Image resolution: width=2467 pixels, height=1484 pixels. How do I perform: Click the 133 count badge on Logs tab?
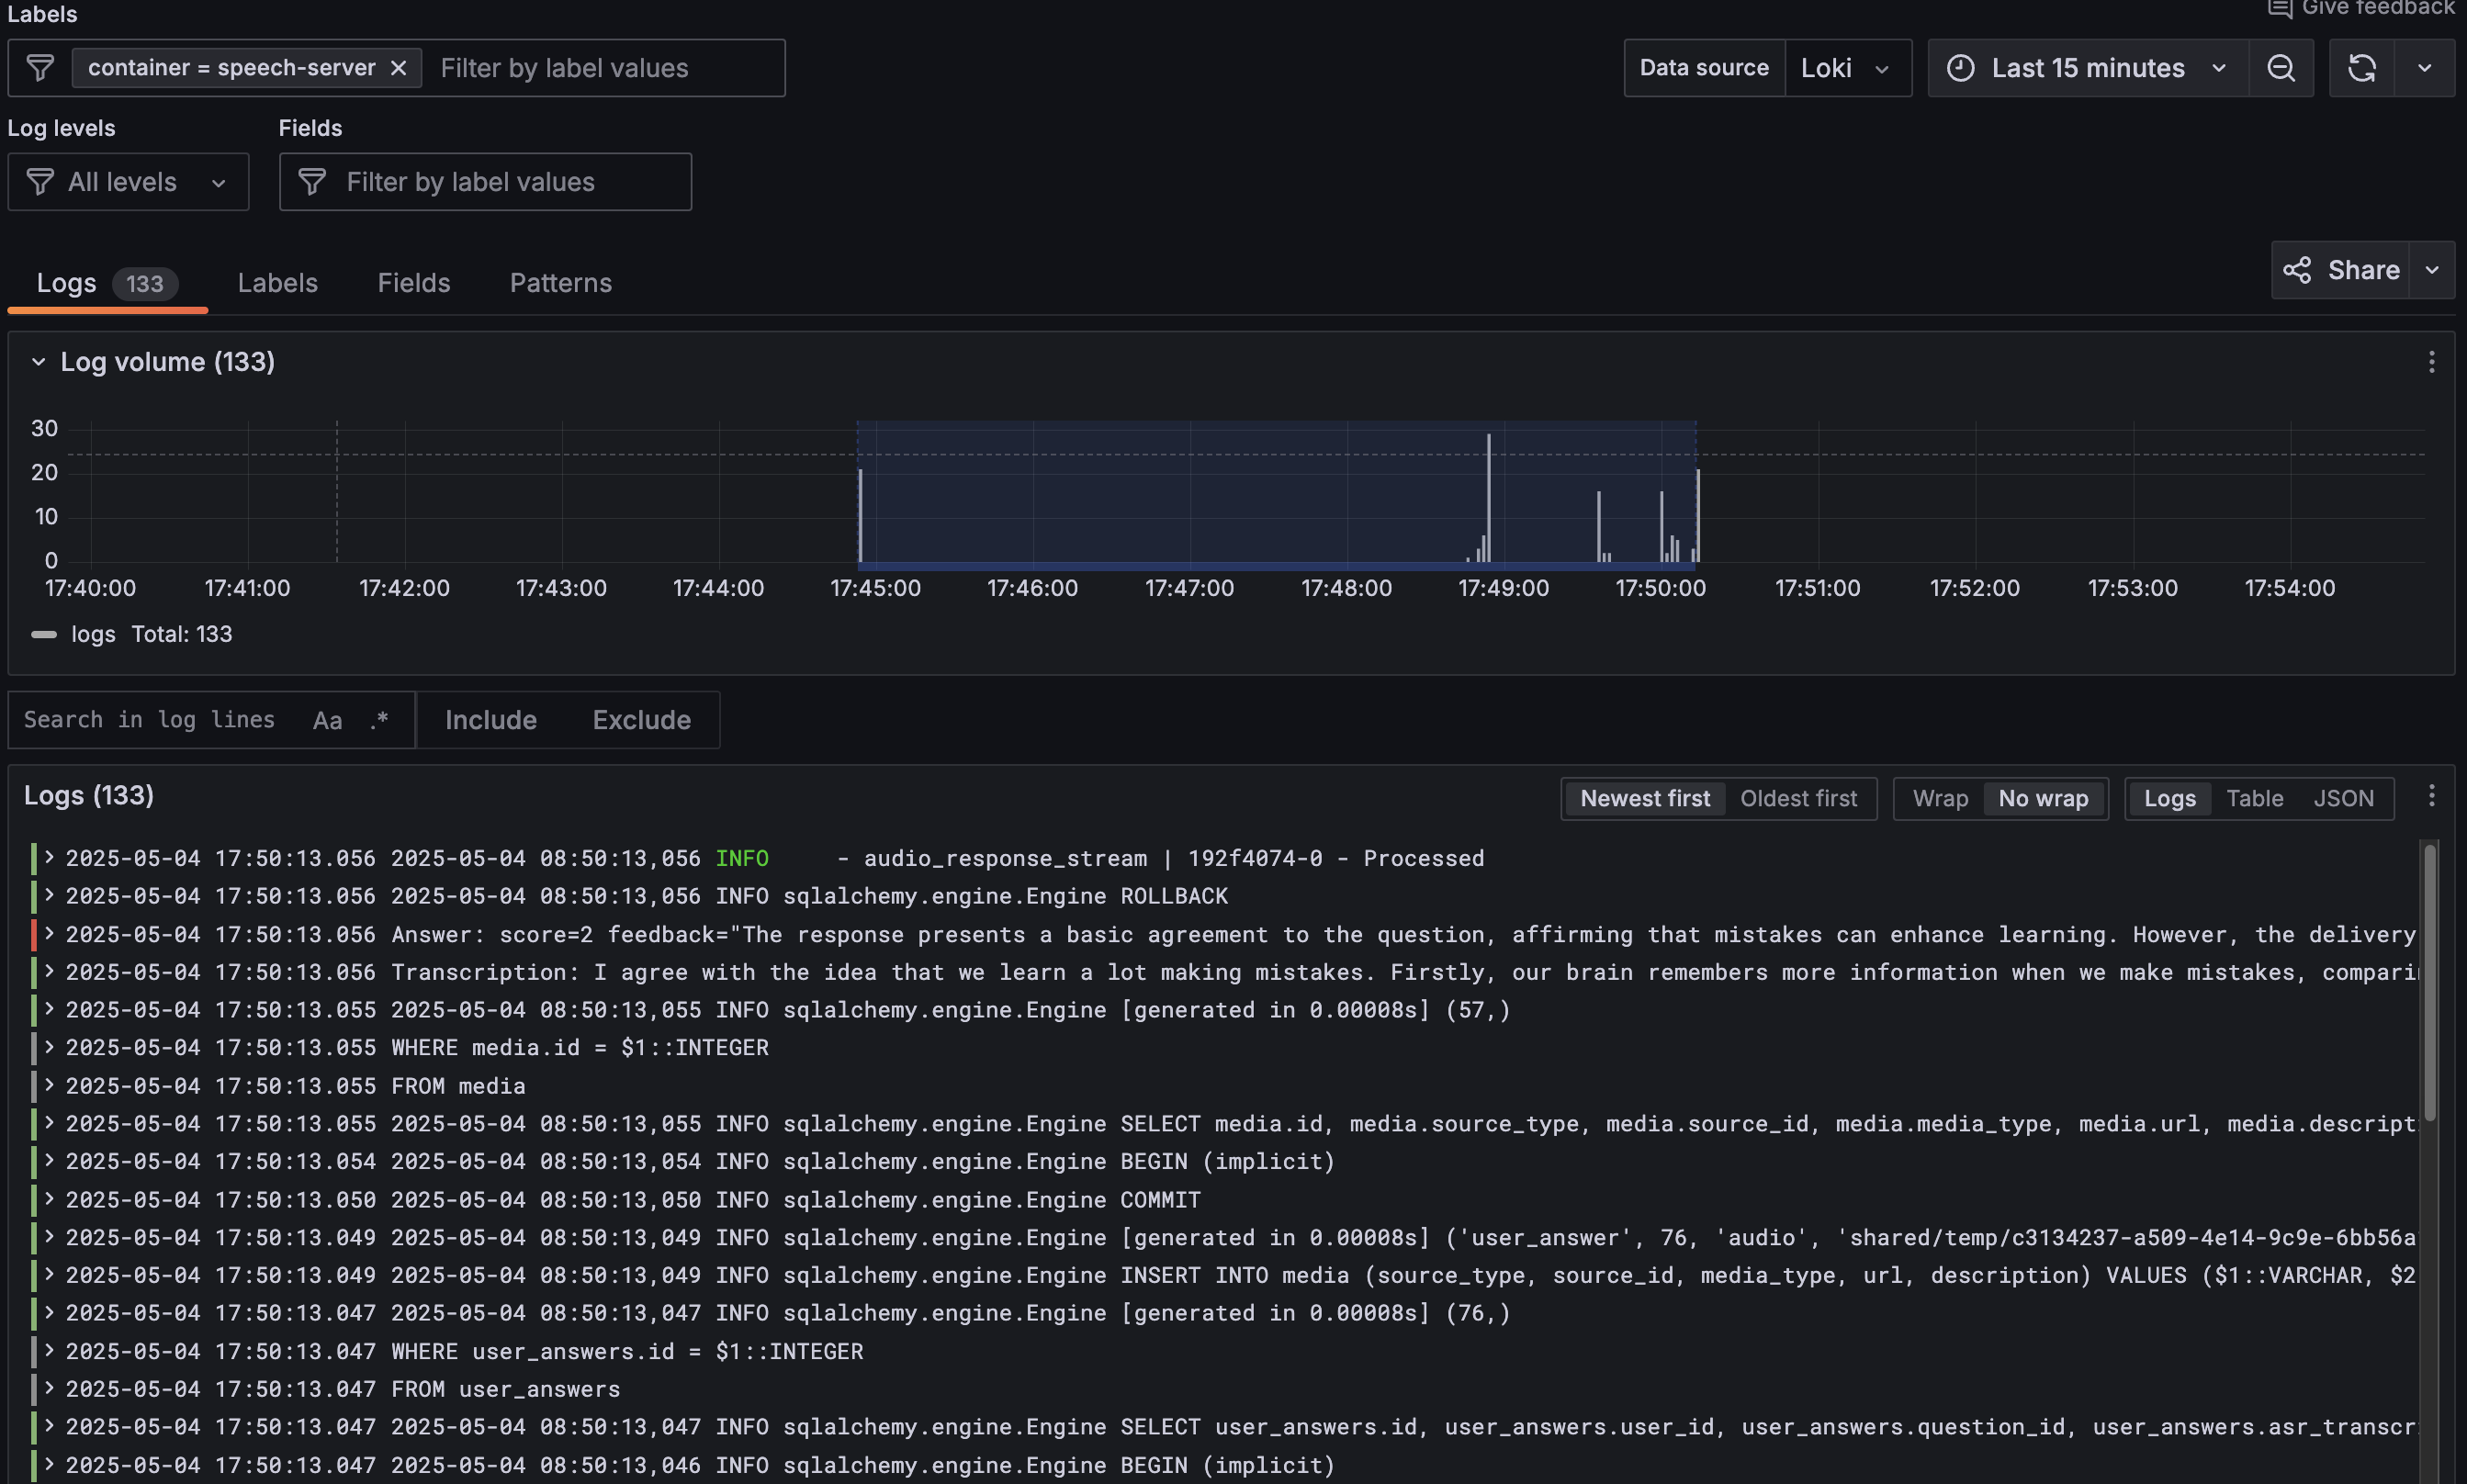pyautogui.click(x=144, y=284)
